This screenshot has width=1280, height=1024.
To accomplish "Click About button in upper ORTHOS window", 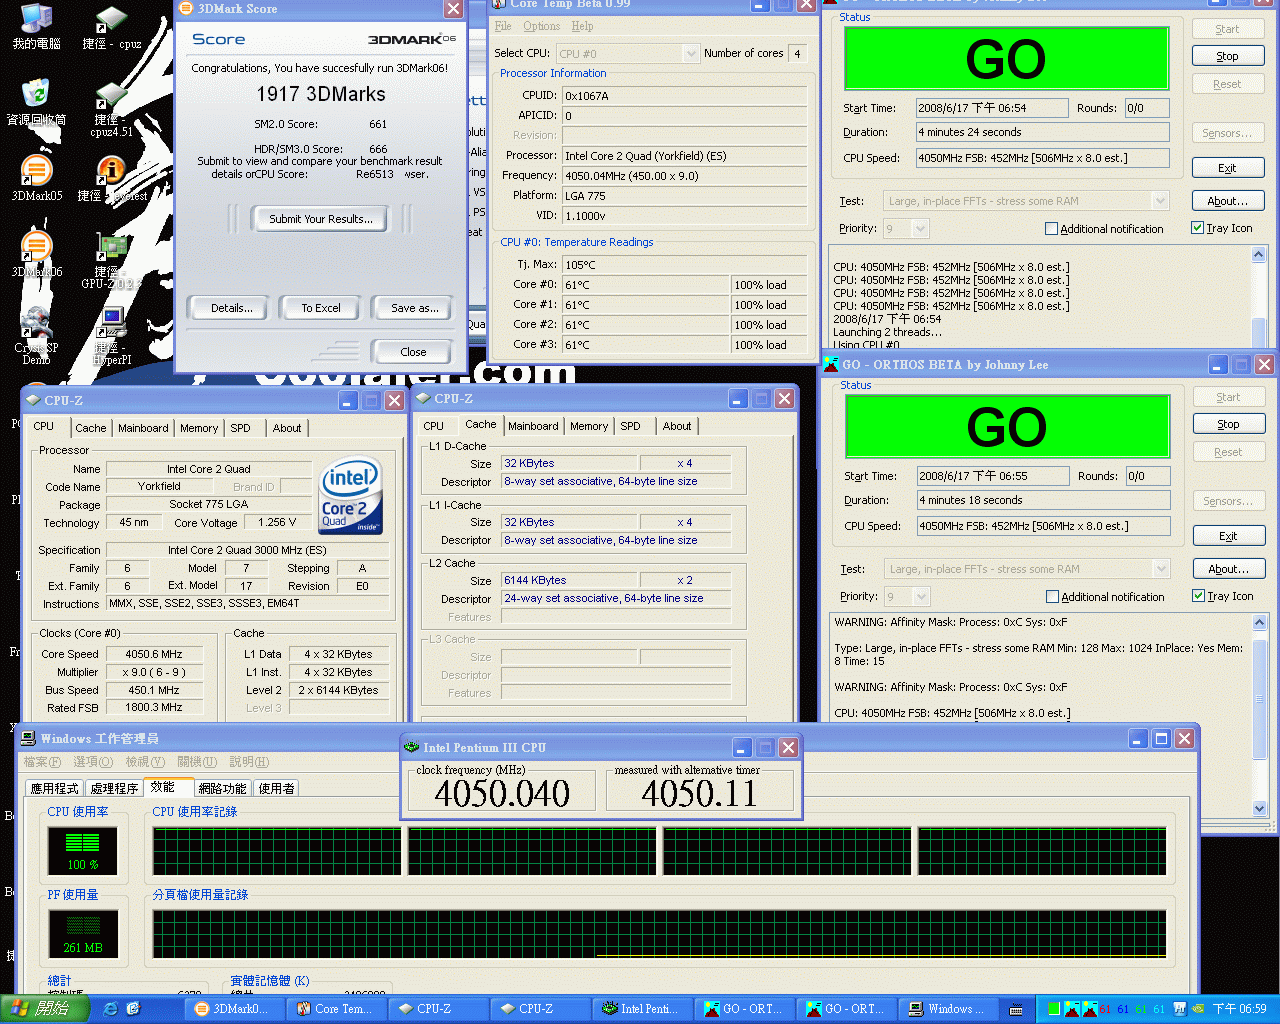I will pos(1227,201).
